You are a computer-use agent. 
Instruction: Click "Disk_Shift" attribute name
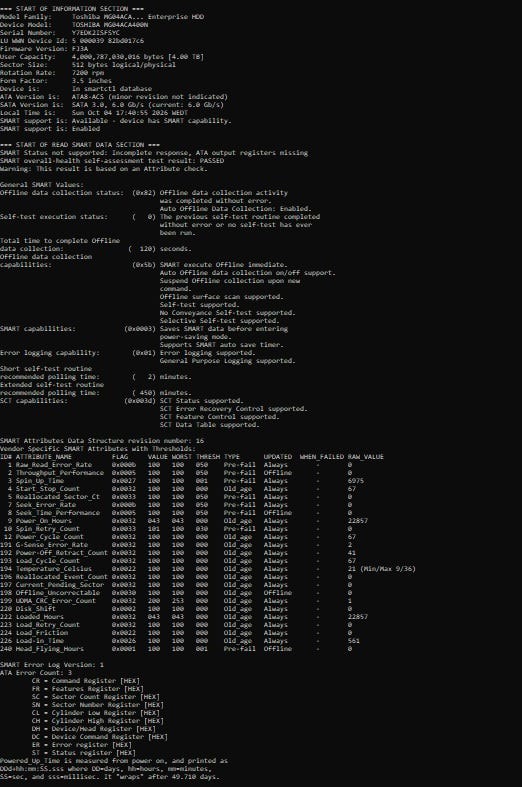36,609
